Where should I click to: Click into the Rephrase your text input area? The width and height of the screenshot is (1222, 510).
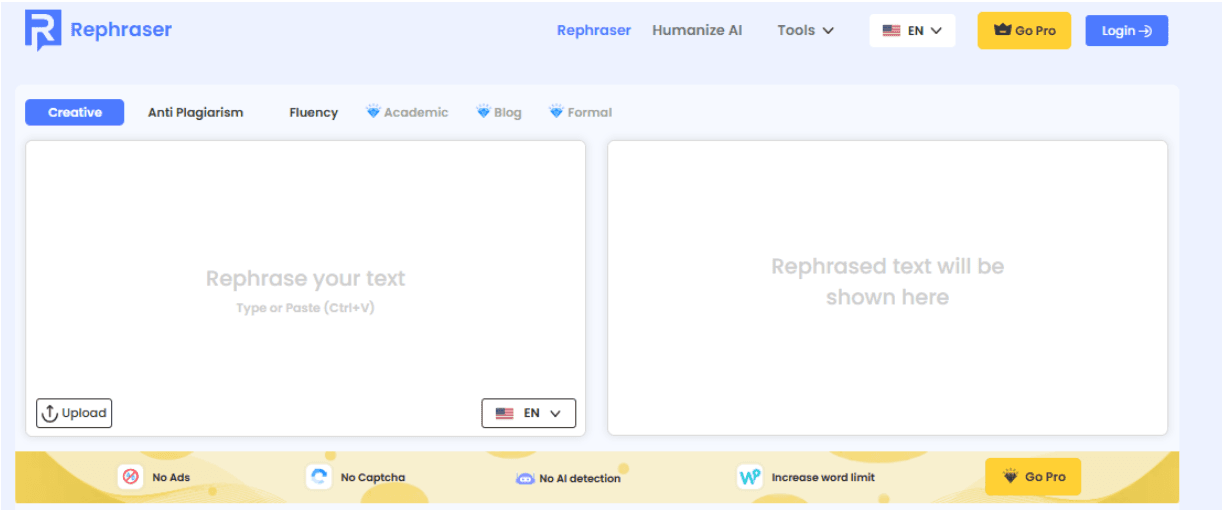pyautogui.click(x=305, y=288)
